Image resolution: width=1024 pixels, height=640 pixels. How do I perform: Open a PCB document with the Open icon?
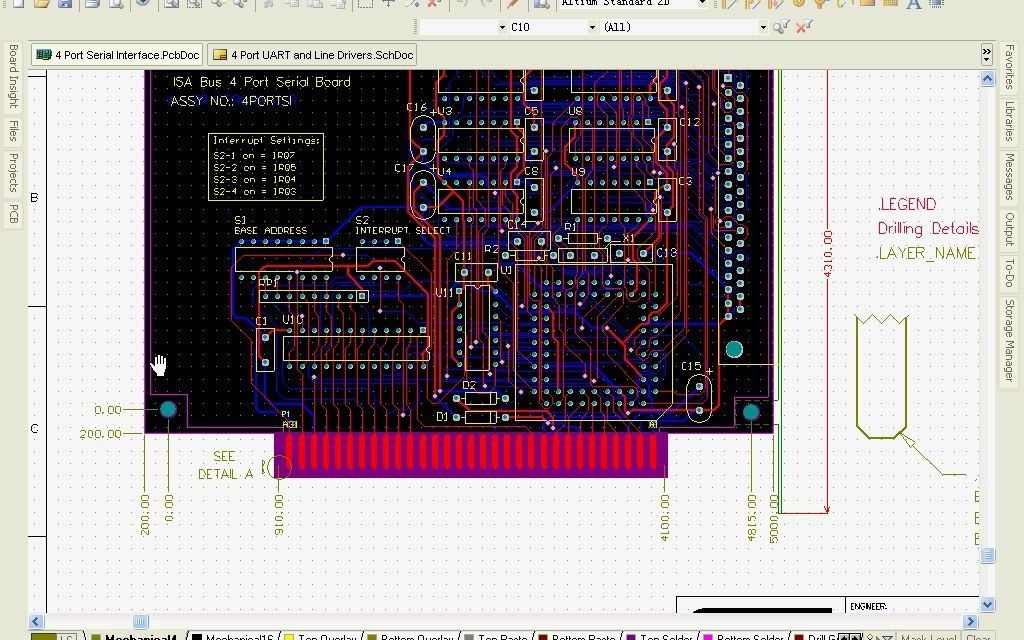click(41, 6)
